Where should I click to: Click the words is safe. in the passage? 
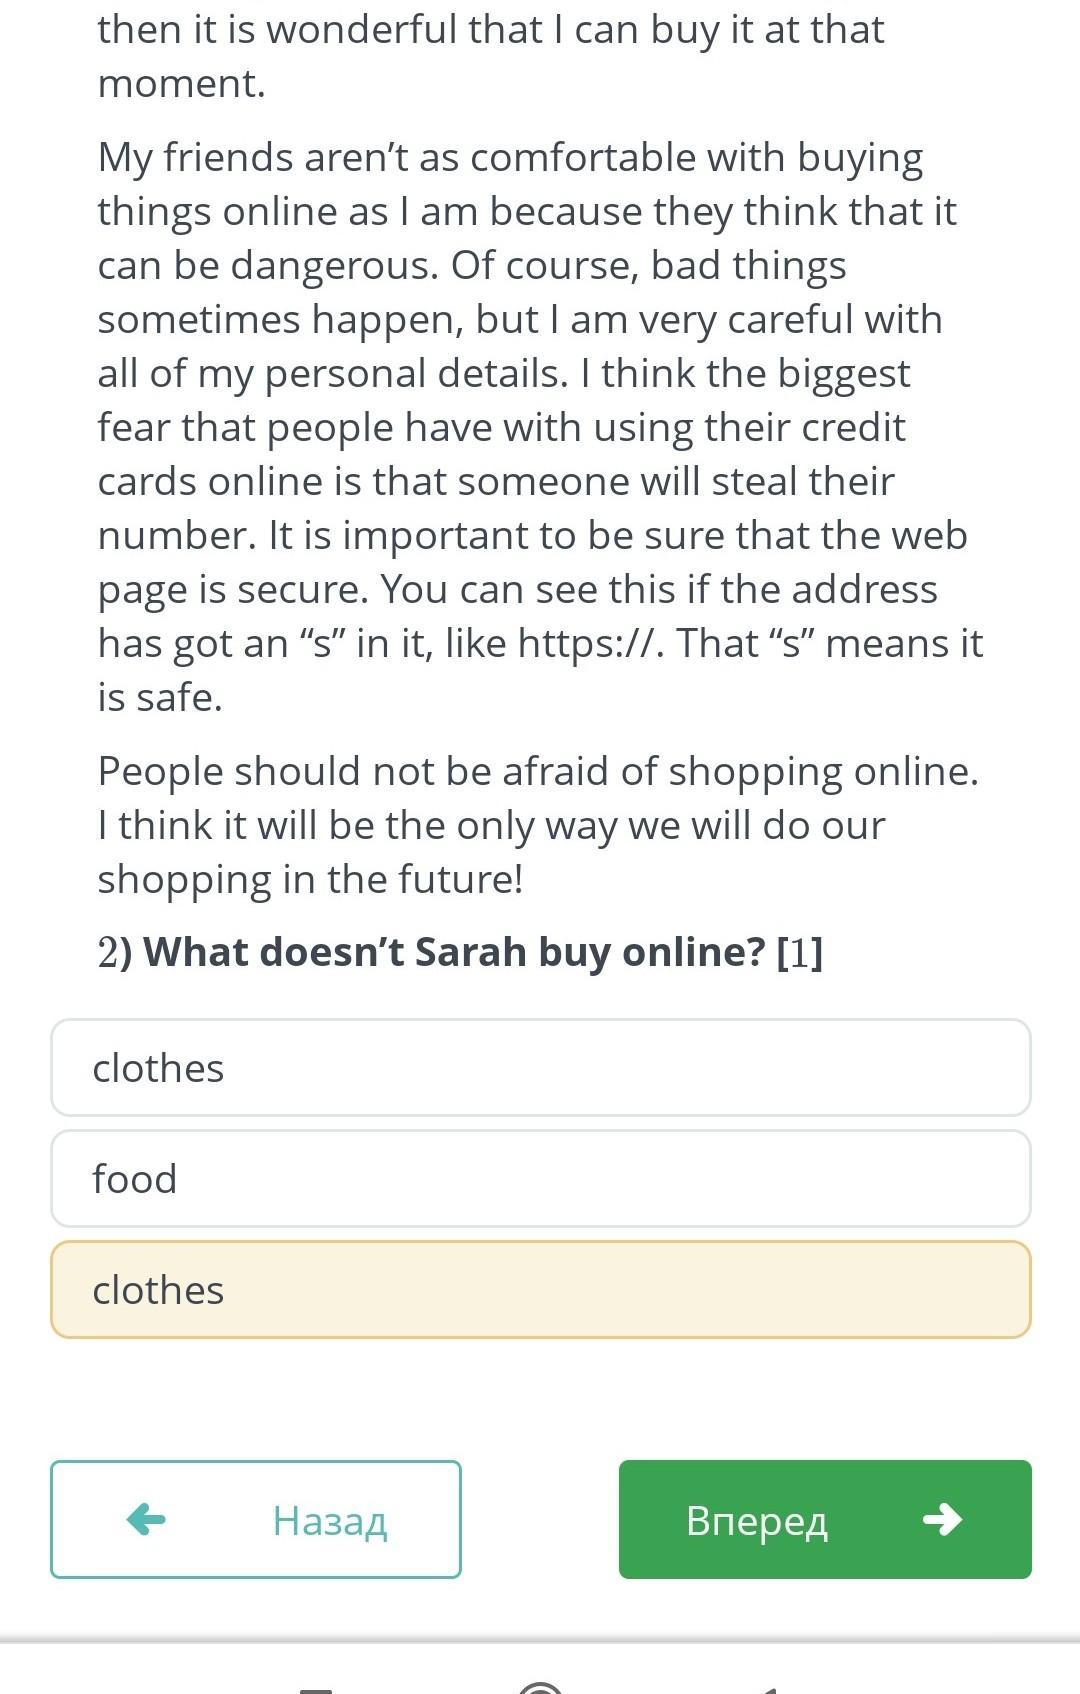pos(160,697)
